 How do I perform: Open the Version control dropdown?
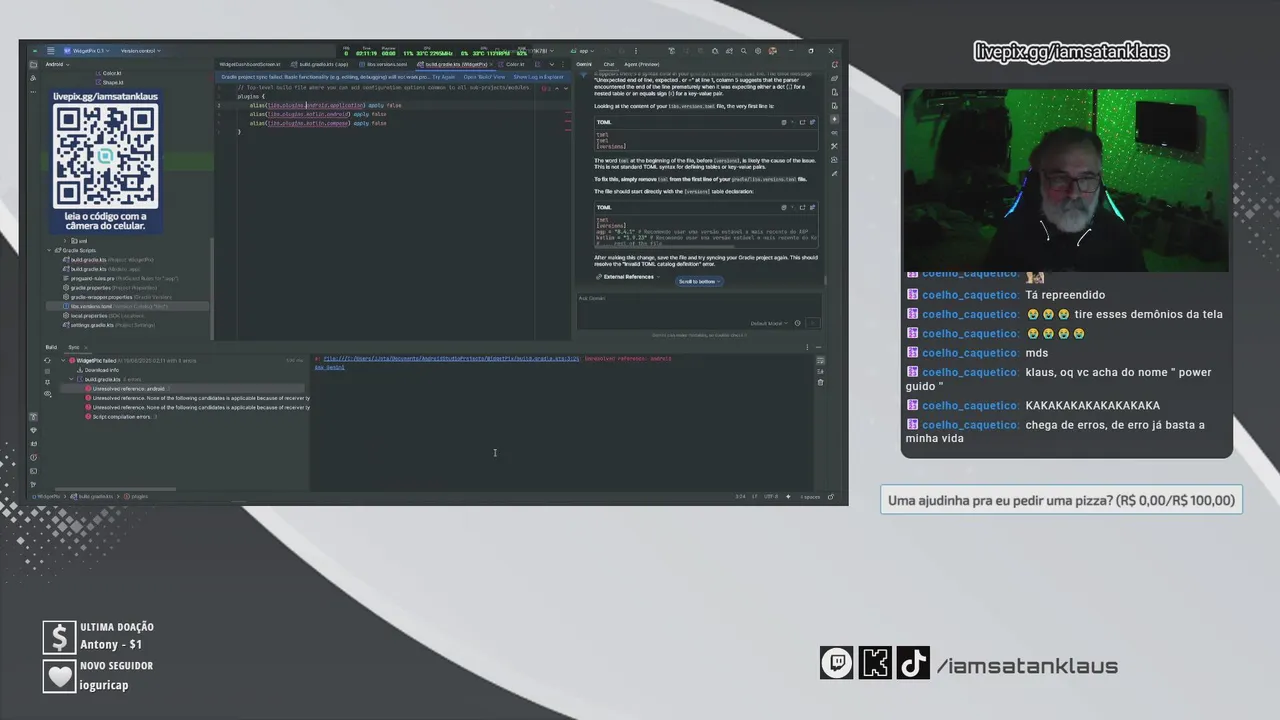(x=141, y=50)
